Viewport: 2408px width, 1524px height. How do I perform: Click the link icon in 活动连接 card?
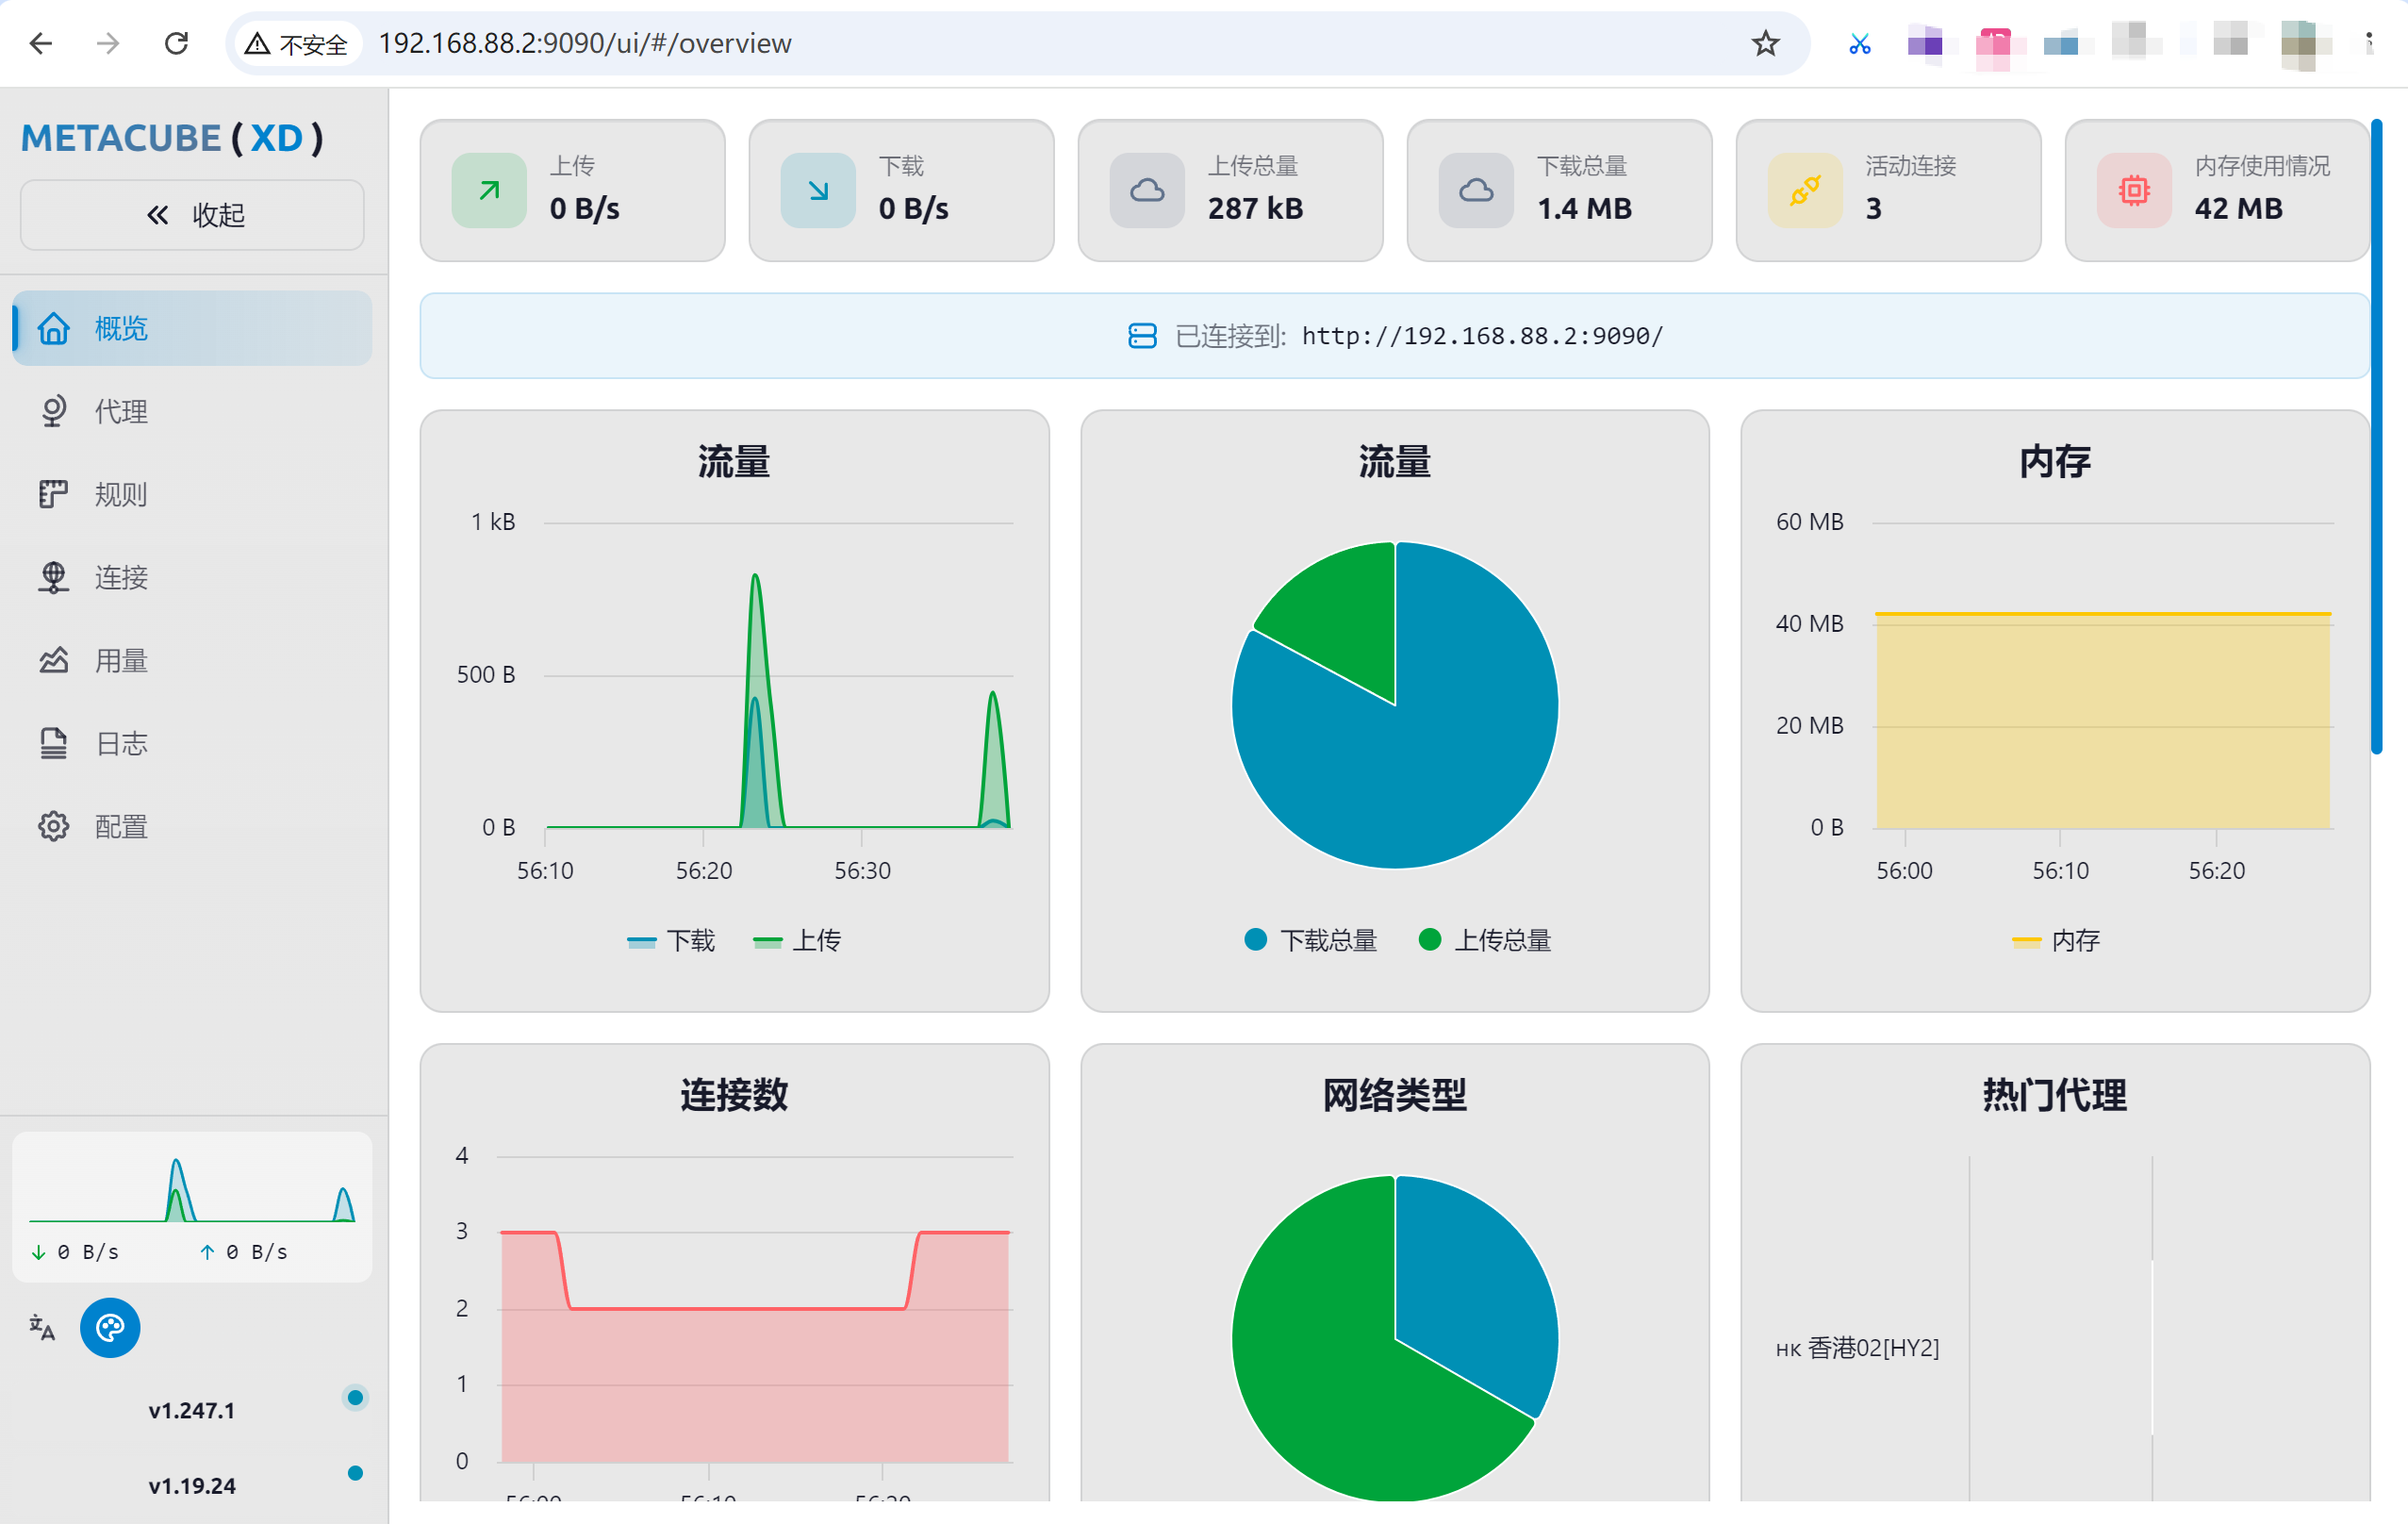(1805, 190)
